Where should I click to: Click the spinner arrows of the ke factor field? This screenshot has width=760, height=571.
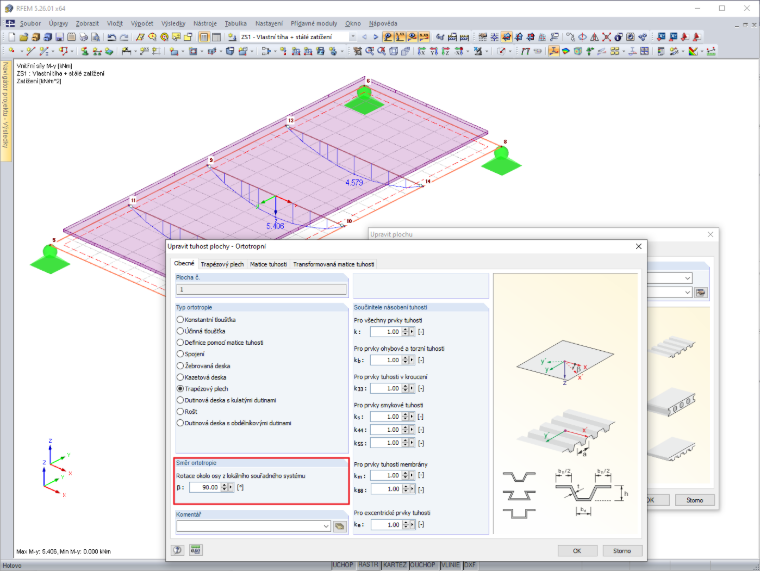pyautogui.click(x=405, y=525)
